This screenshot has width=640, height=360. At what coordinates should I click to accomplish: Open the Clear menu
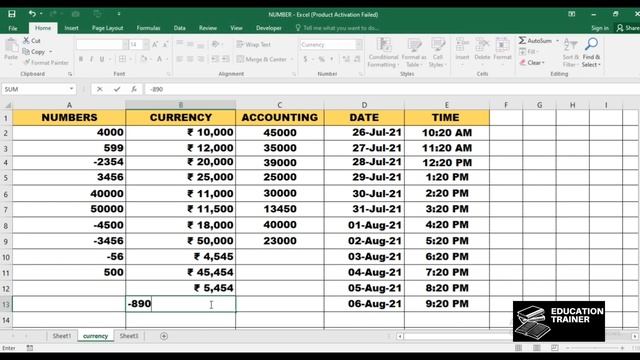pyautogui.click(x=532, y=62)
